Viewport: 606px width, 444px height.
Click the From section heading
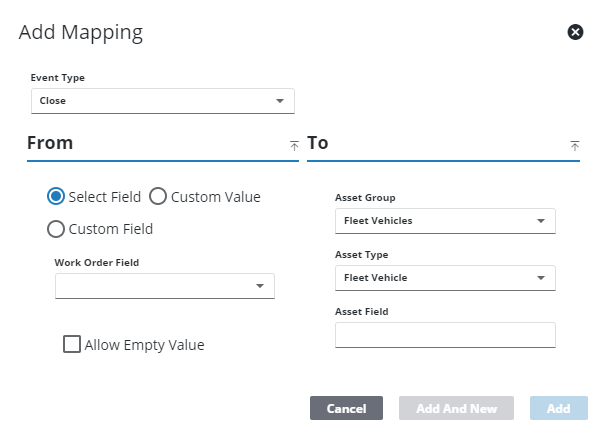tap(50, 143)
